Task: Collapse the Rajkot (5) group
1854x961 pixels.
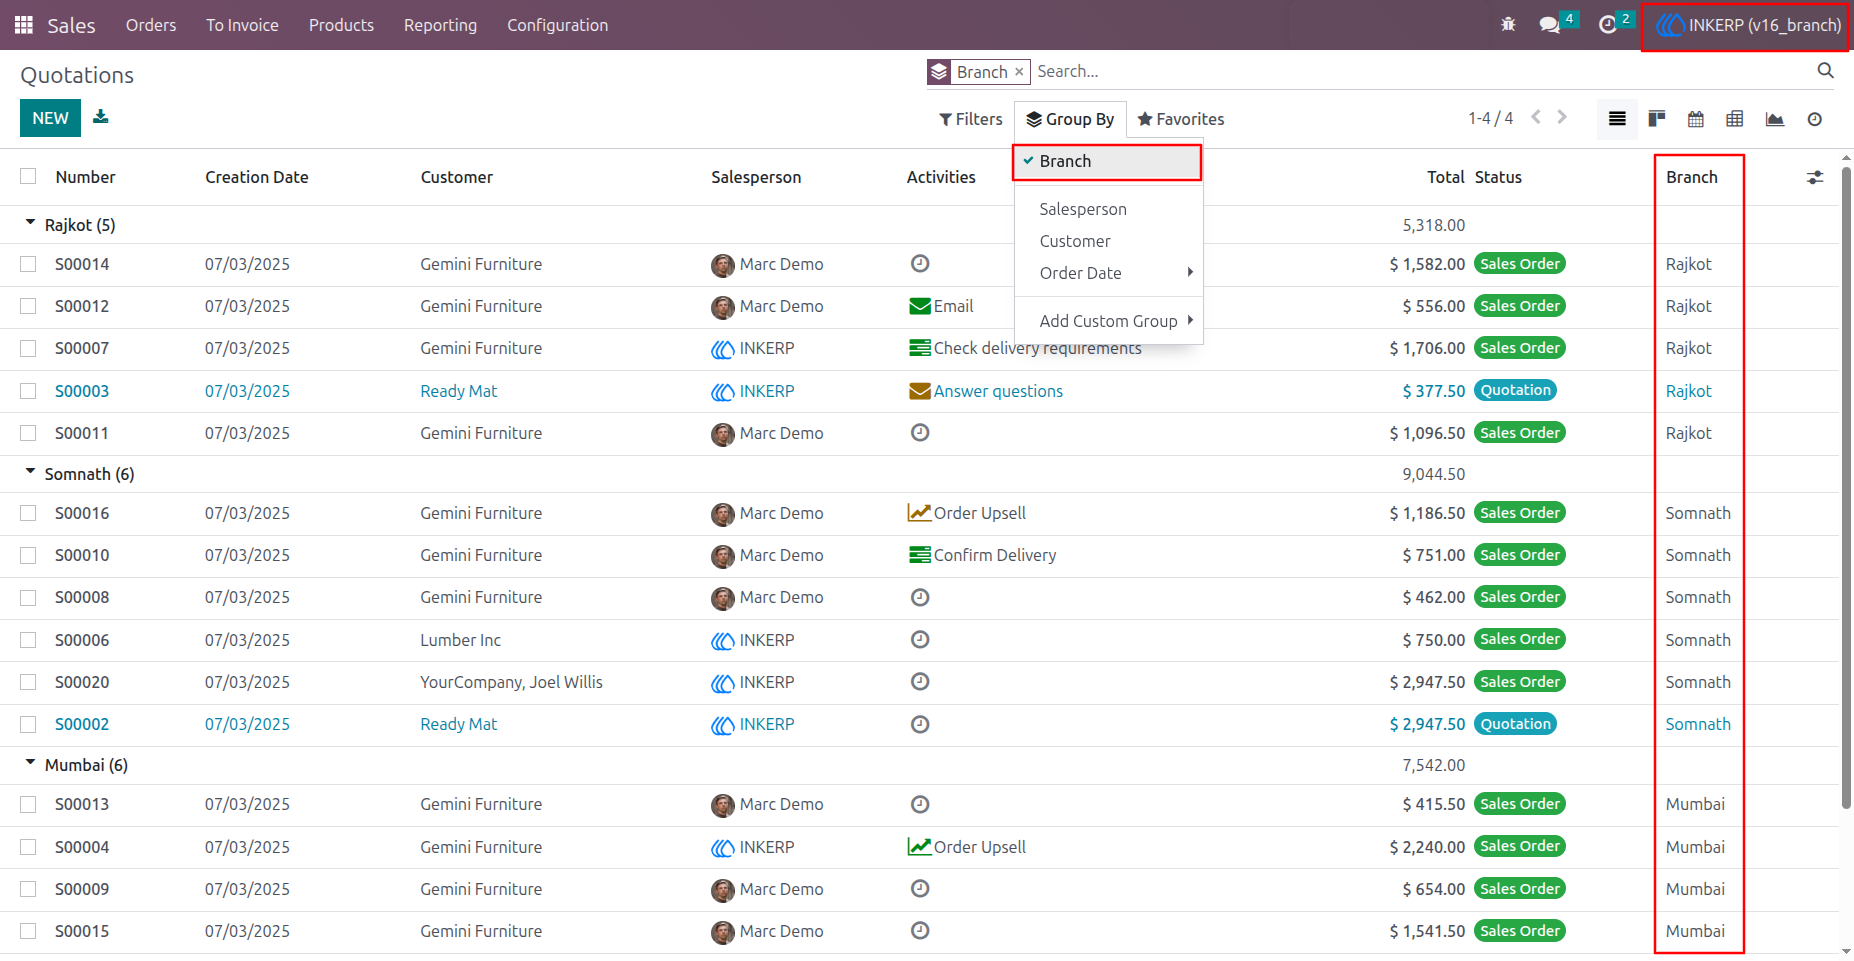Action: (70, 225)
